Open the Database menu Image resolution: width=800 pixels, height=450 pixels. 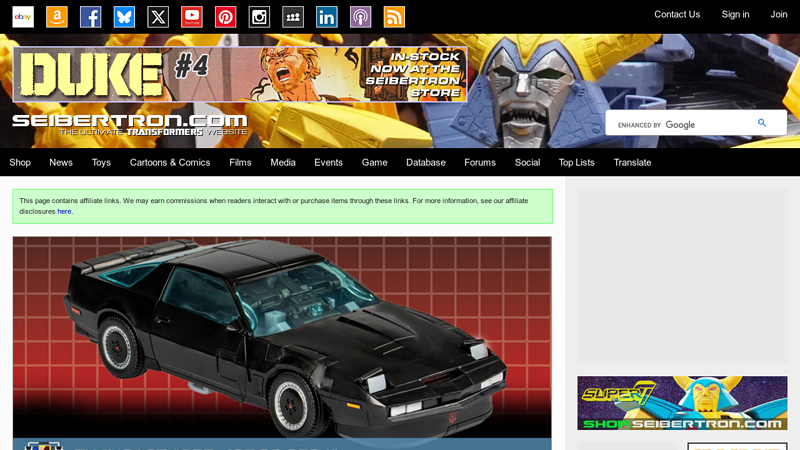[x=426, y=162]
